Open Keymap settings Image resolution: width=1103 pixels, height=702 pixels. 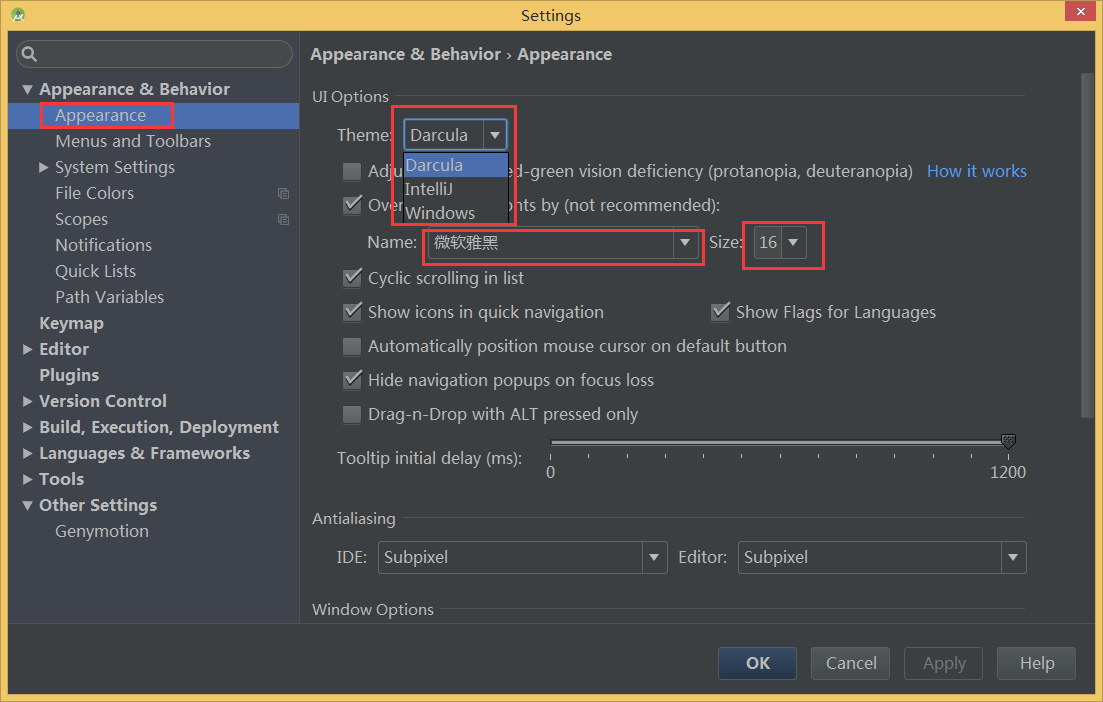71,324
